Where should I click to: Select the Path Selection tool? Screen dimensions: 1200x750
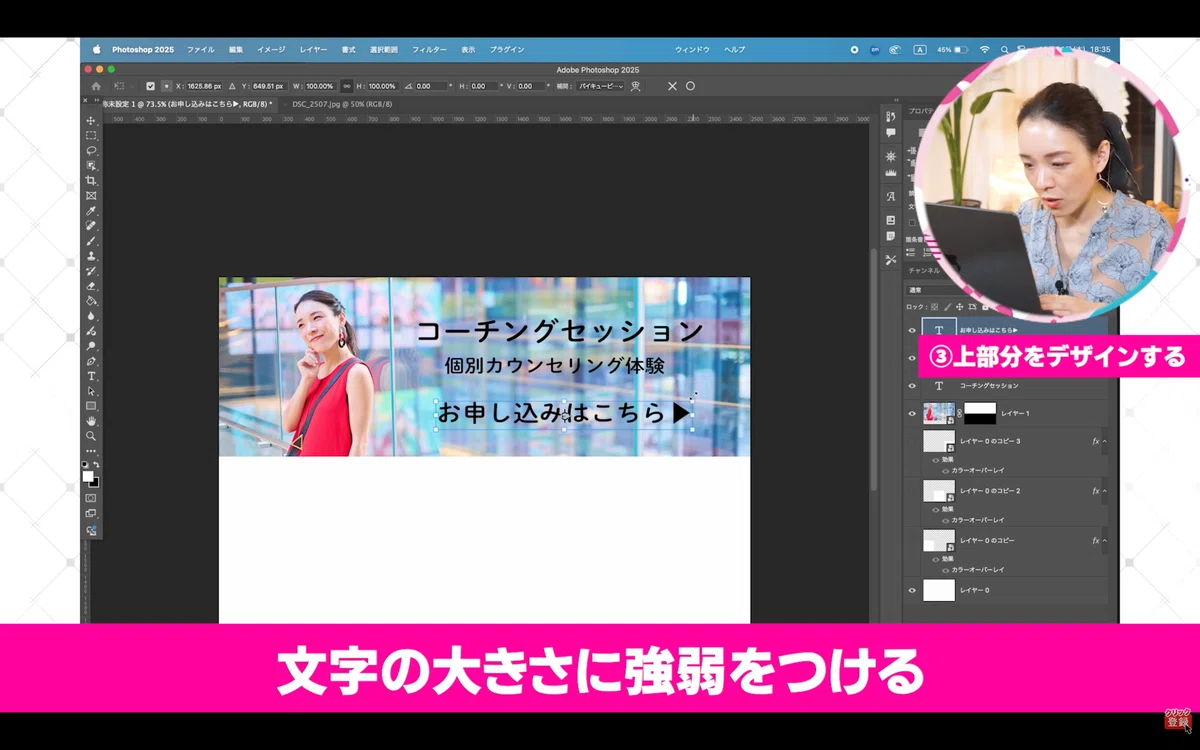(x=91, y=391)
